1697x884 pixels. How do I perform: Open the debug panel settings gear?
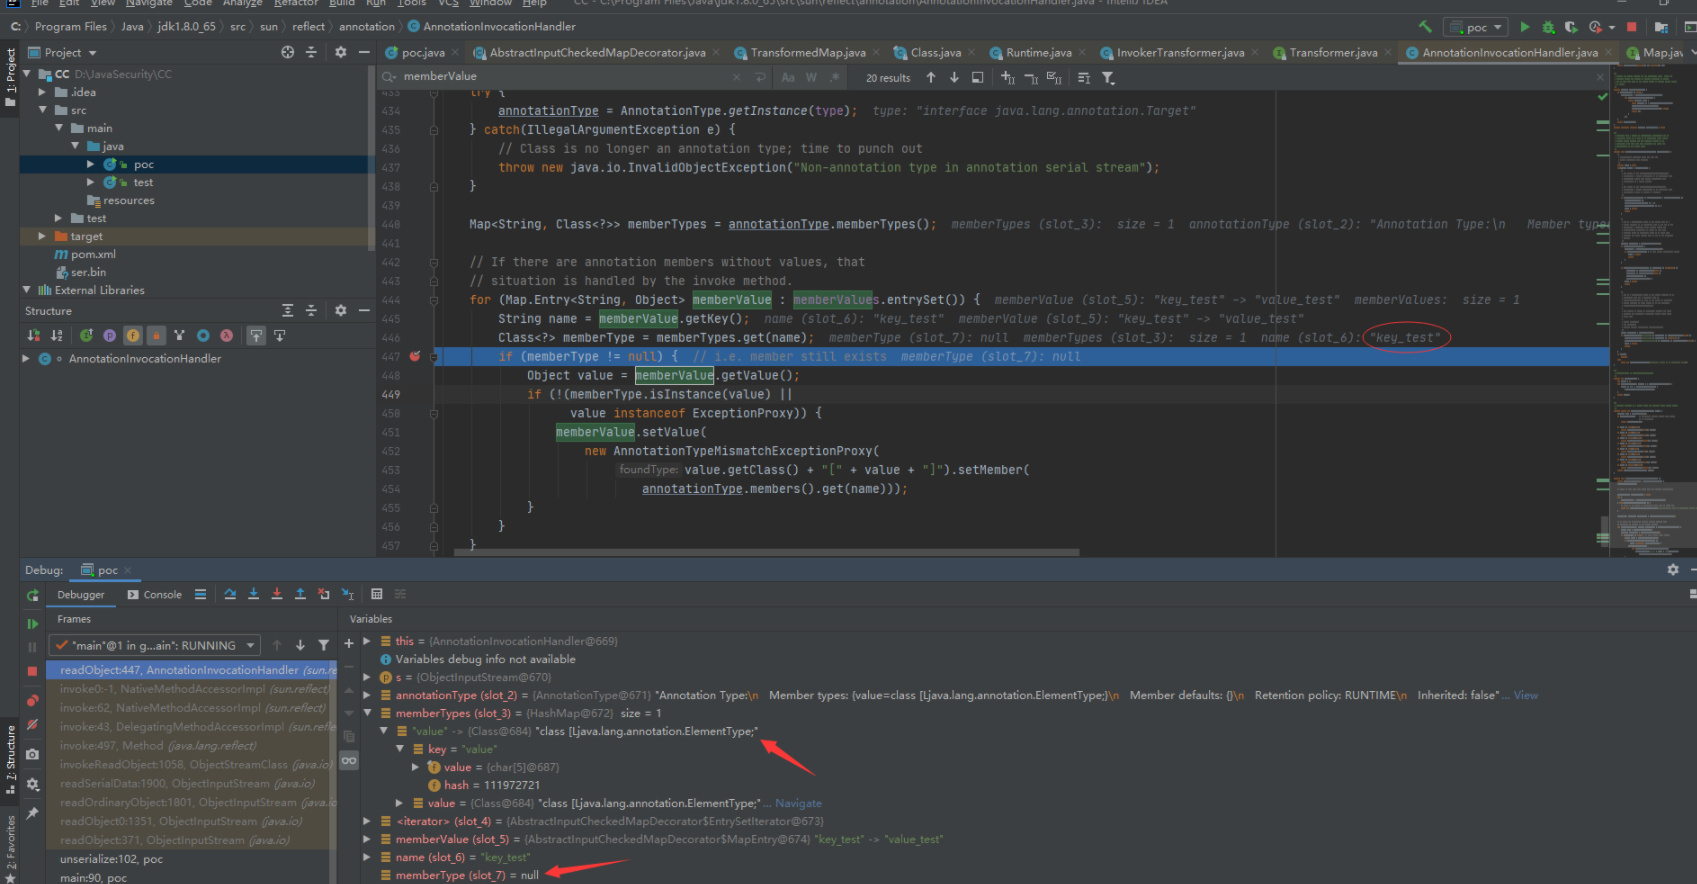point(1672,569)
